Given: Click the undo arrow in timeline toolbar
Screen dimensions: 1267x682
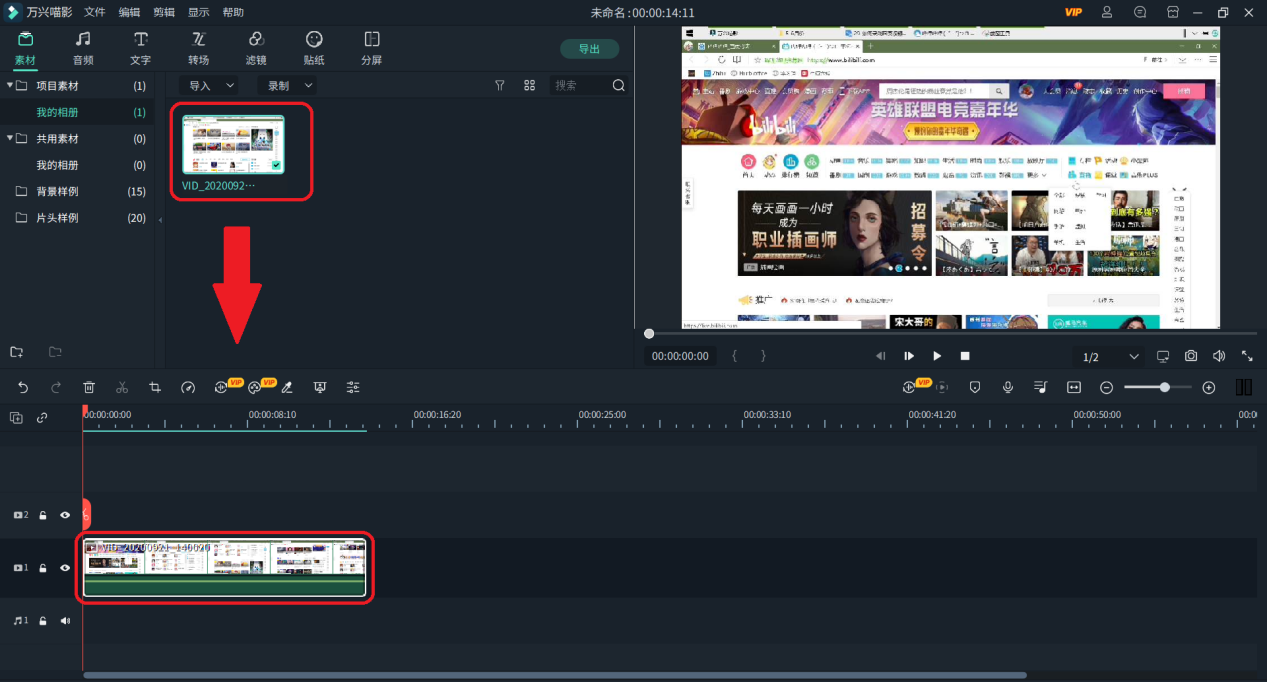Looking at the screenshot, I should pos(23,387).
